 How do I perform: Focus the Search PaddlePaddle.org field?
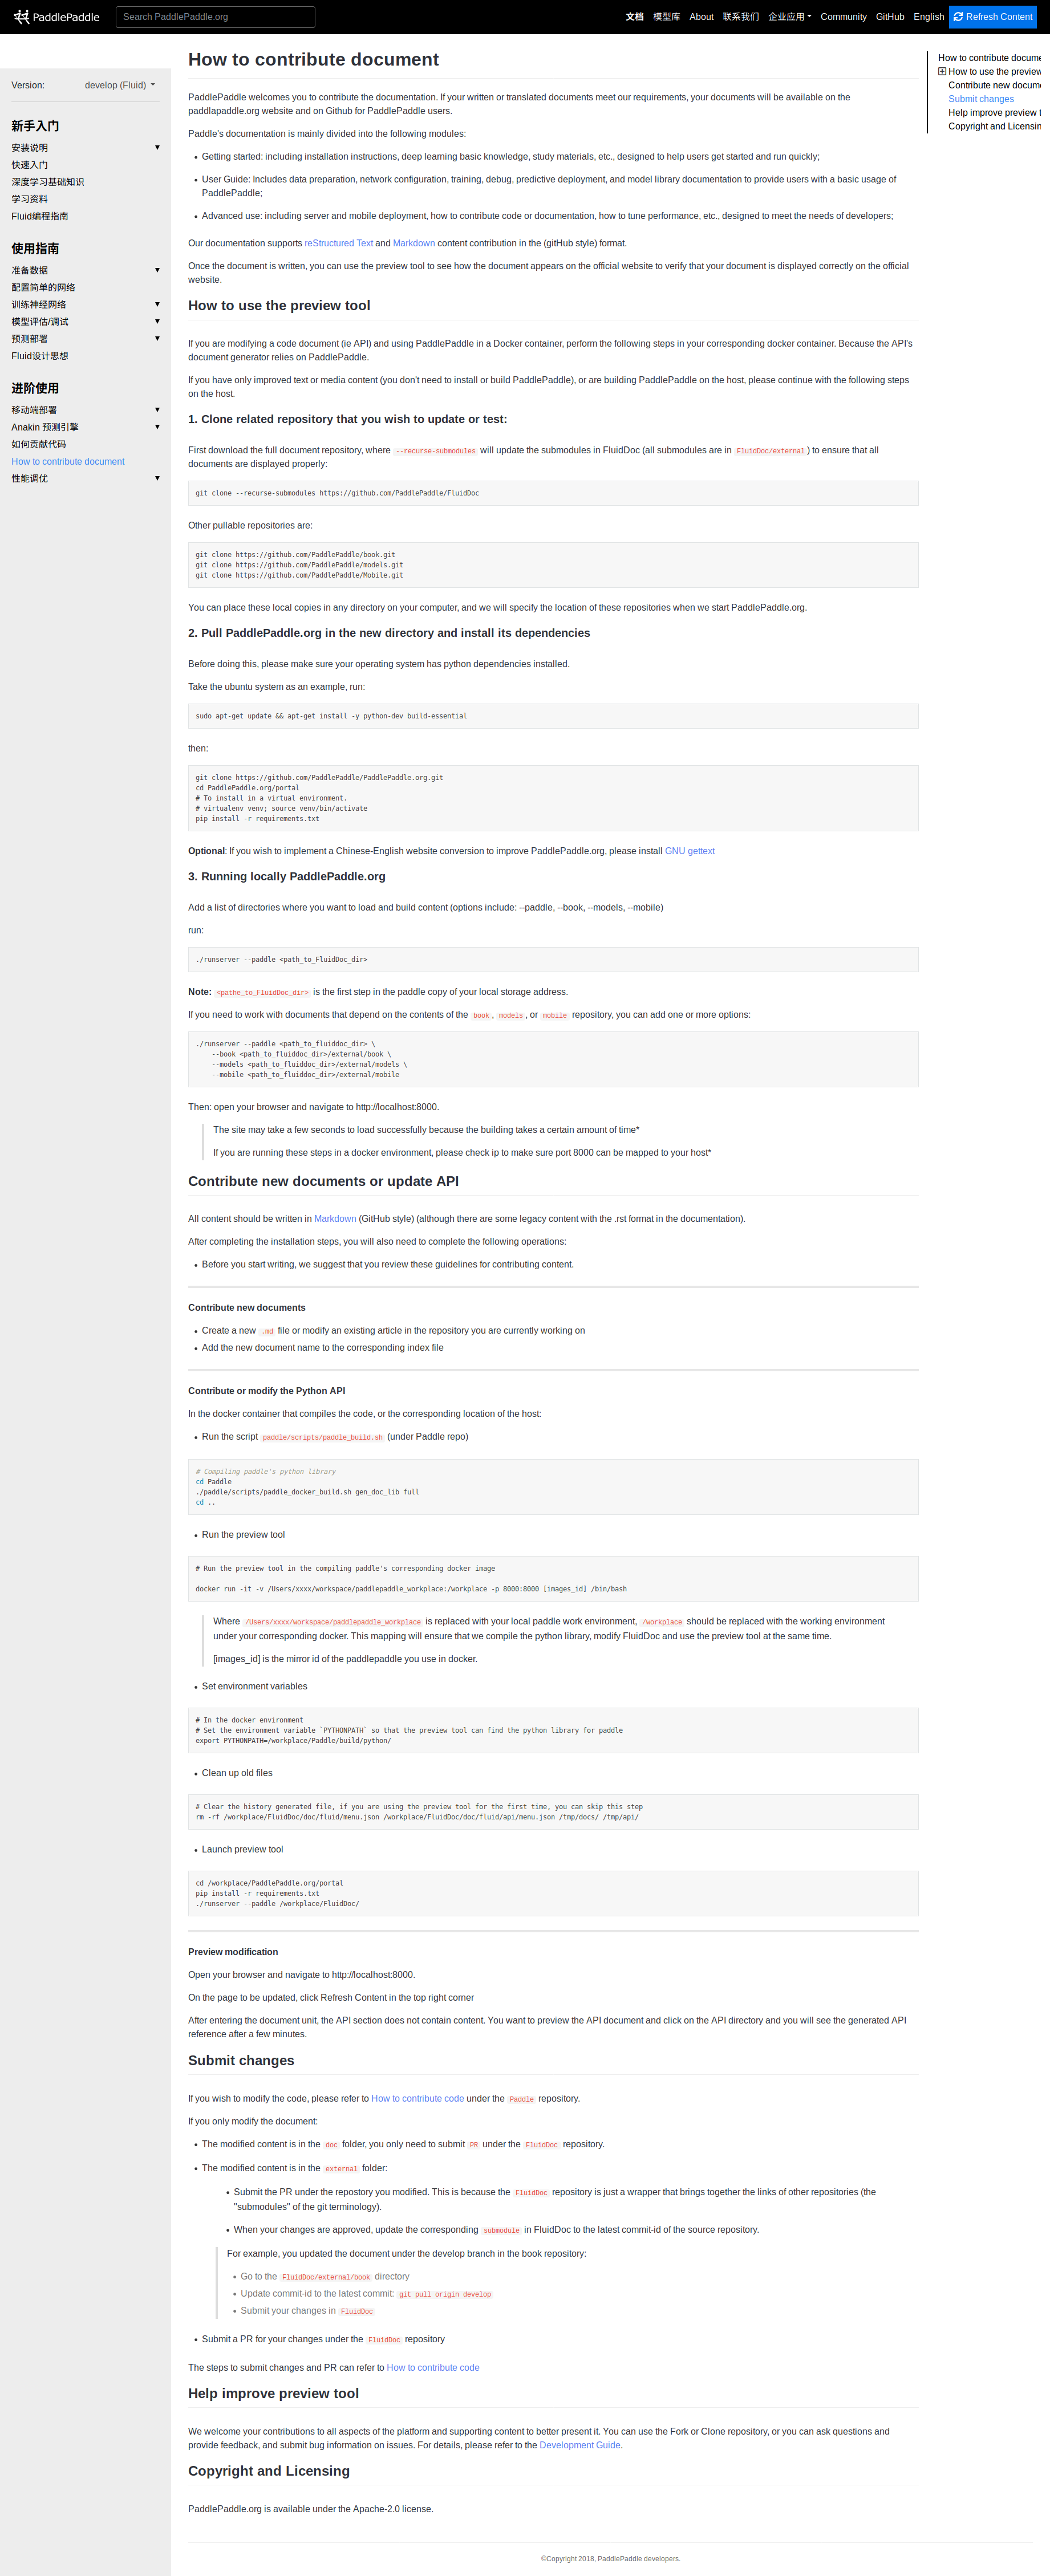(215, 17)
